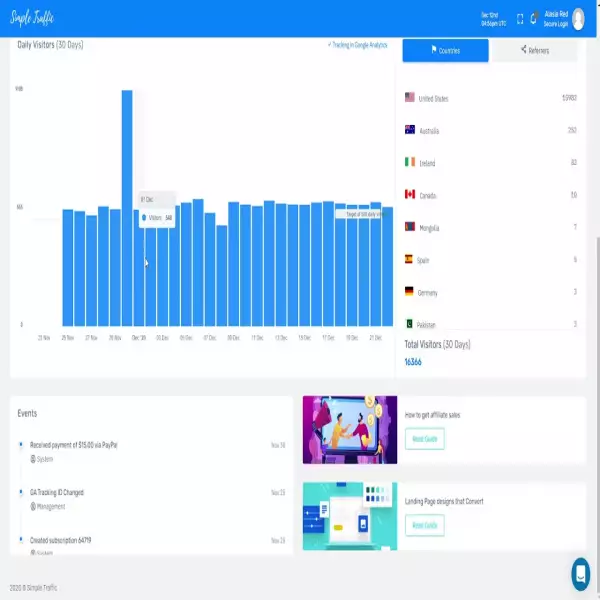Open the Tracking in Google Analytics link

358,45
